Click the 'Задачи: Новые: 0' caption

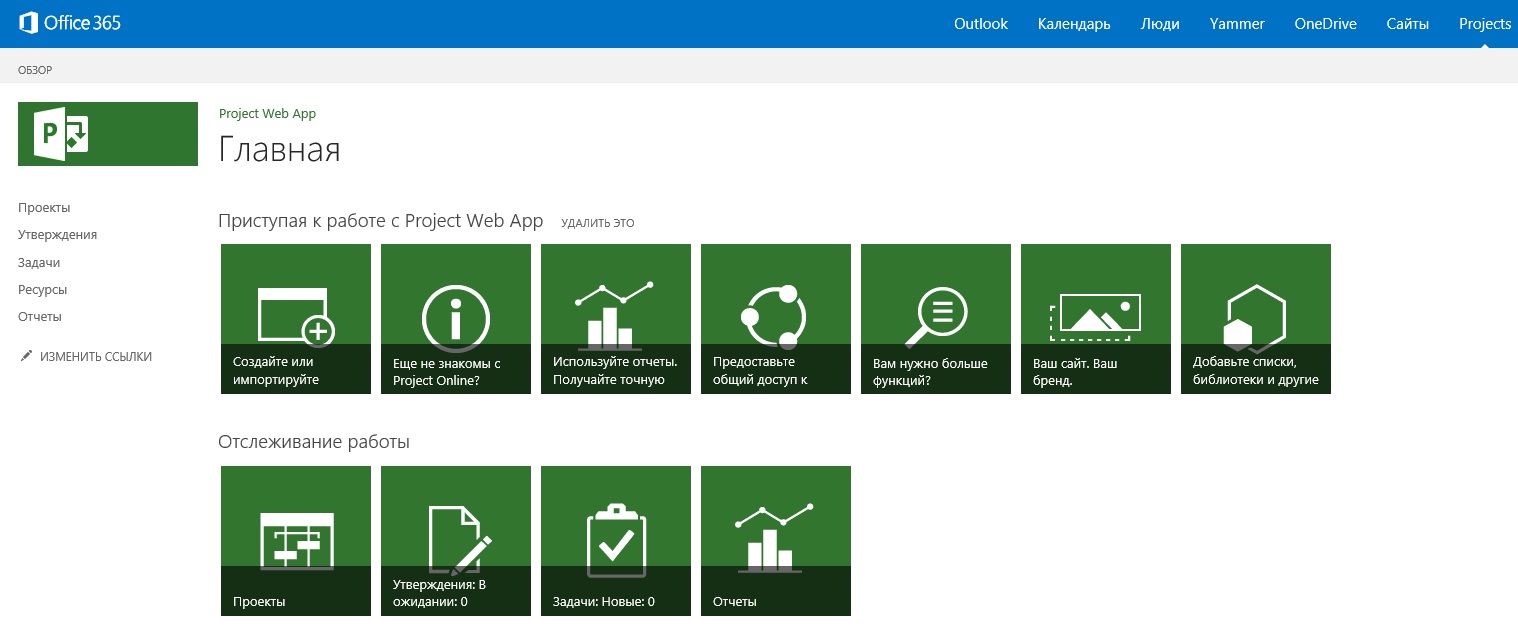604,602
